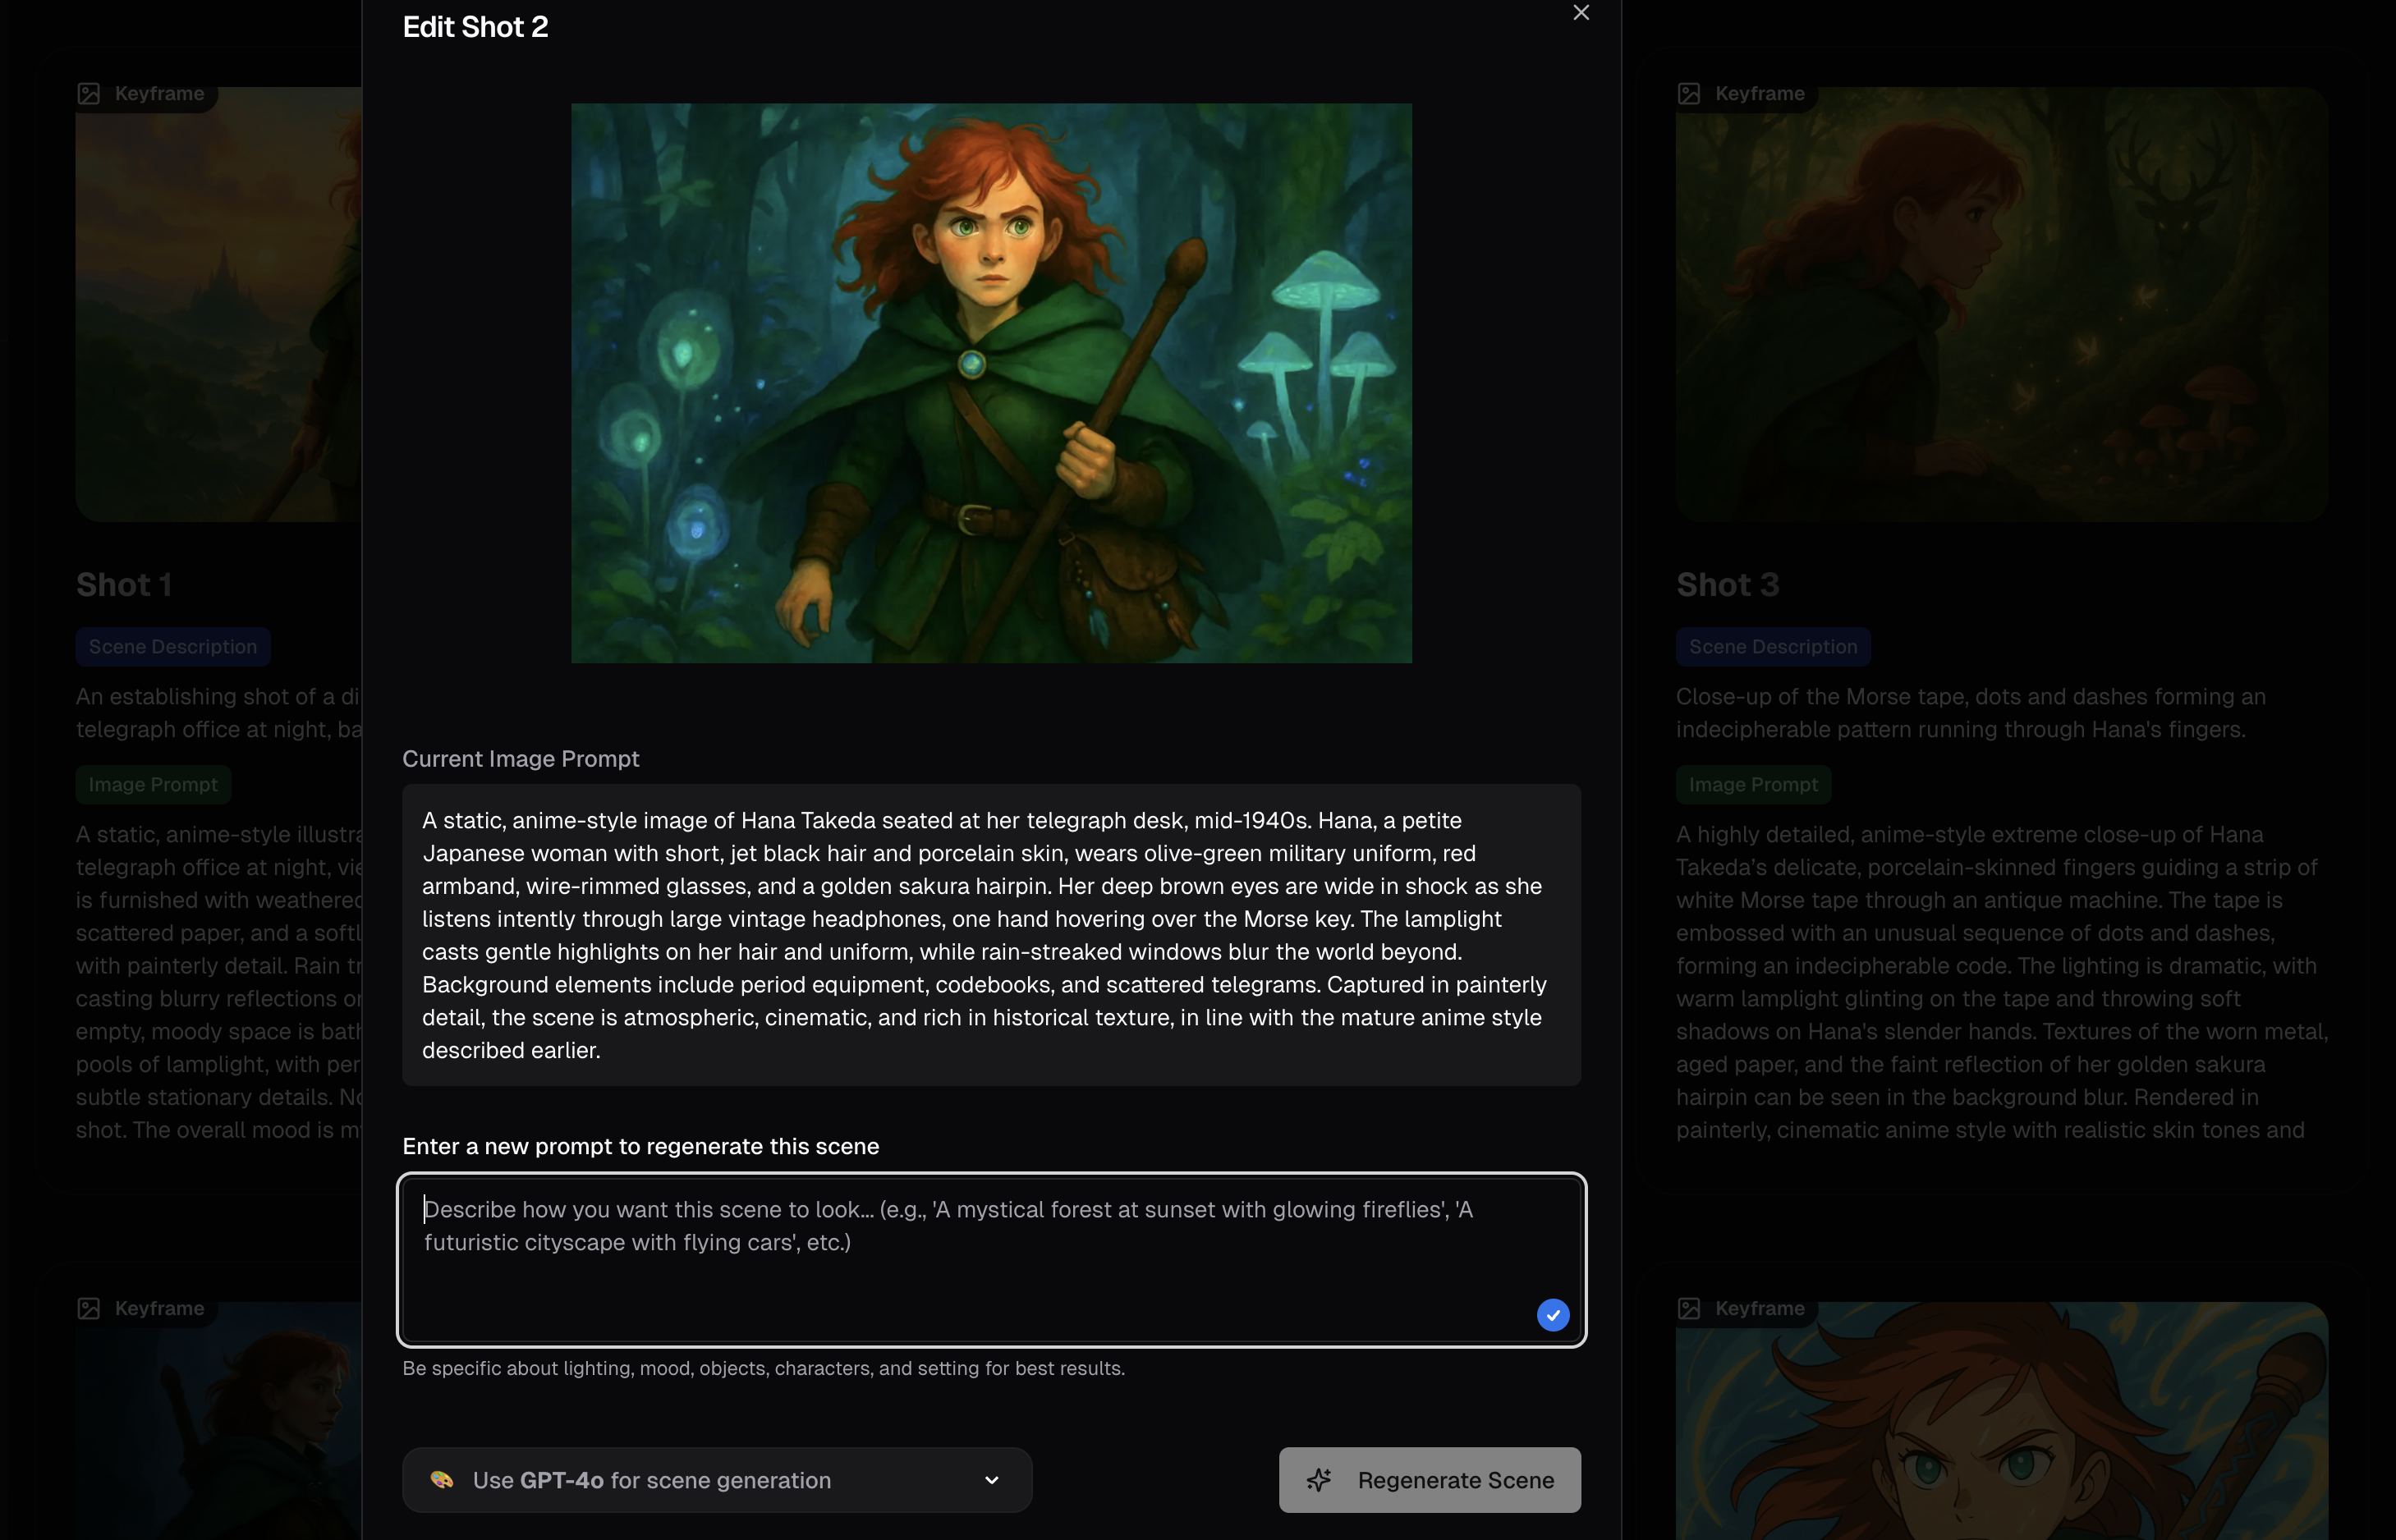Click the Shot 1 keyframe thumbnail
This screenshot has height=1540, width=2396.
click(218, 304)
